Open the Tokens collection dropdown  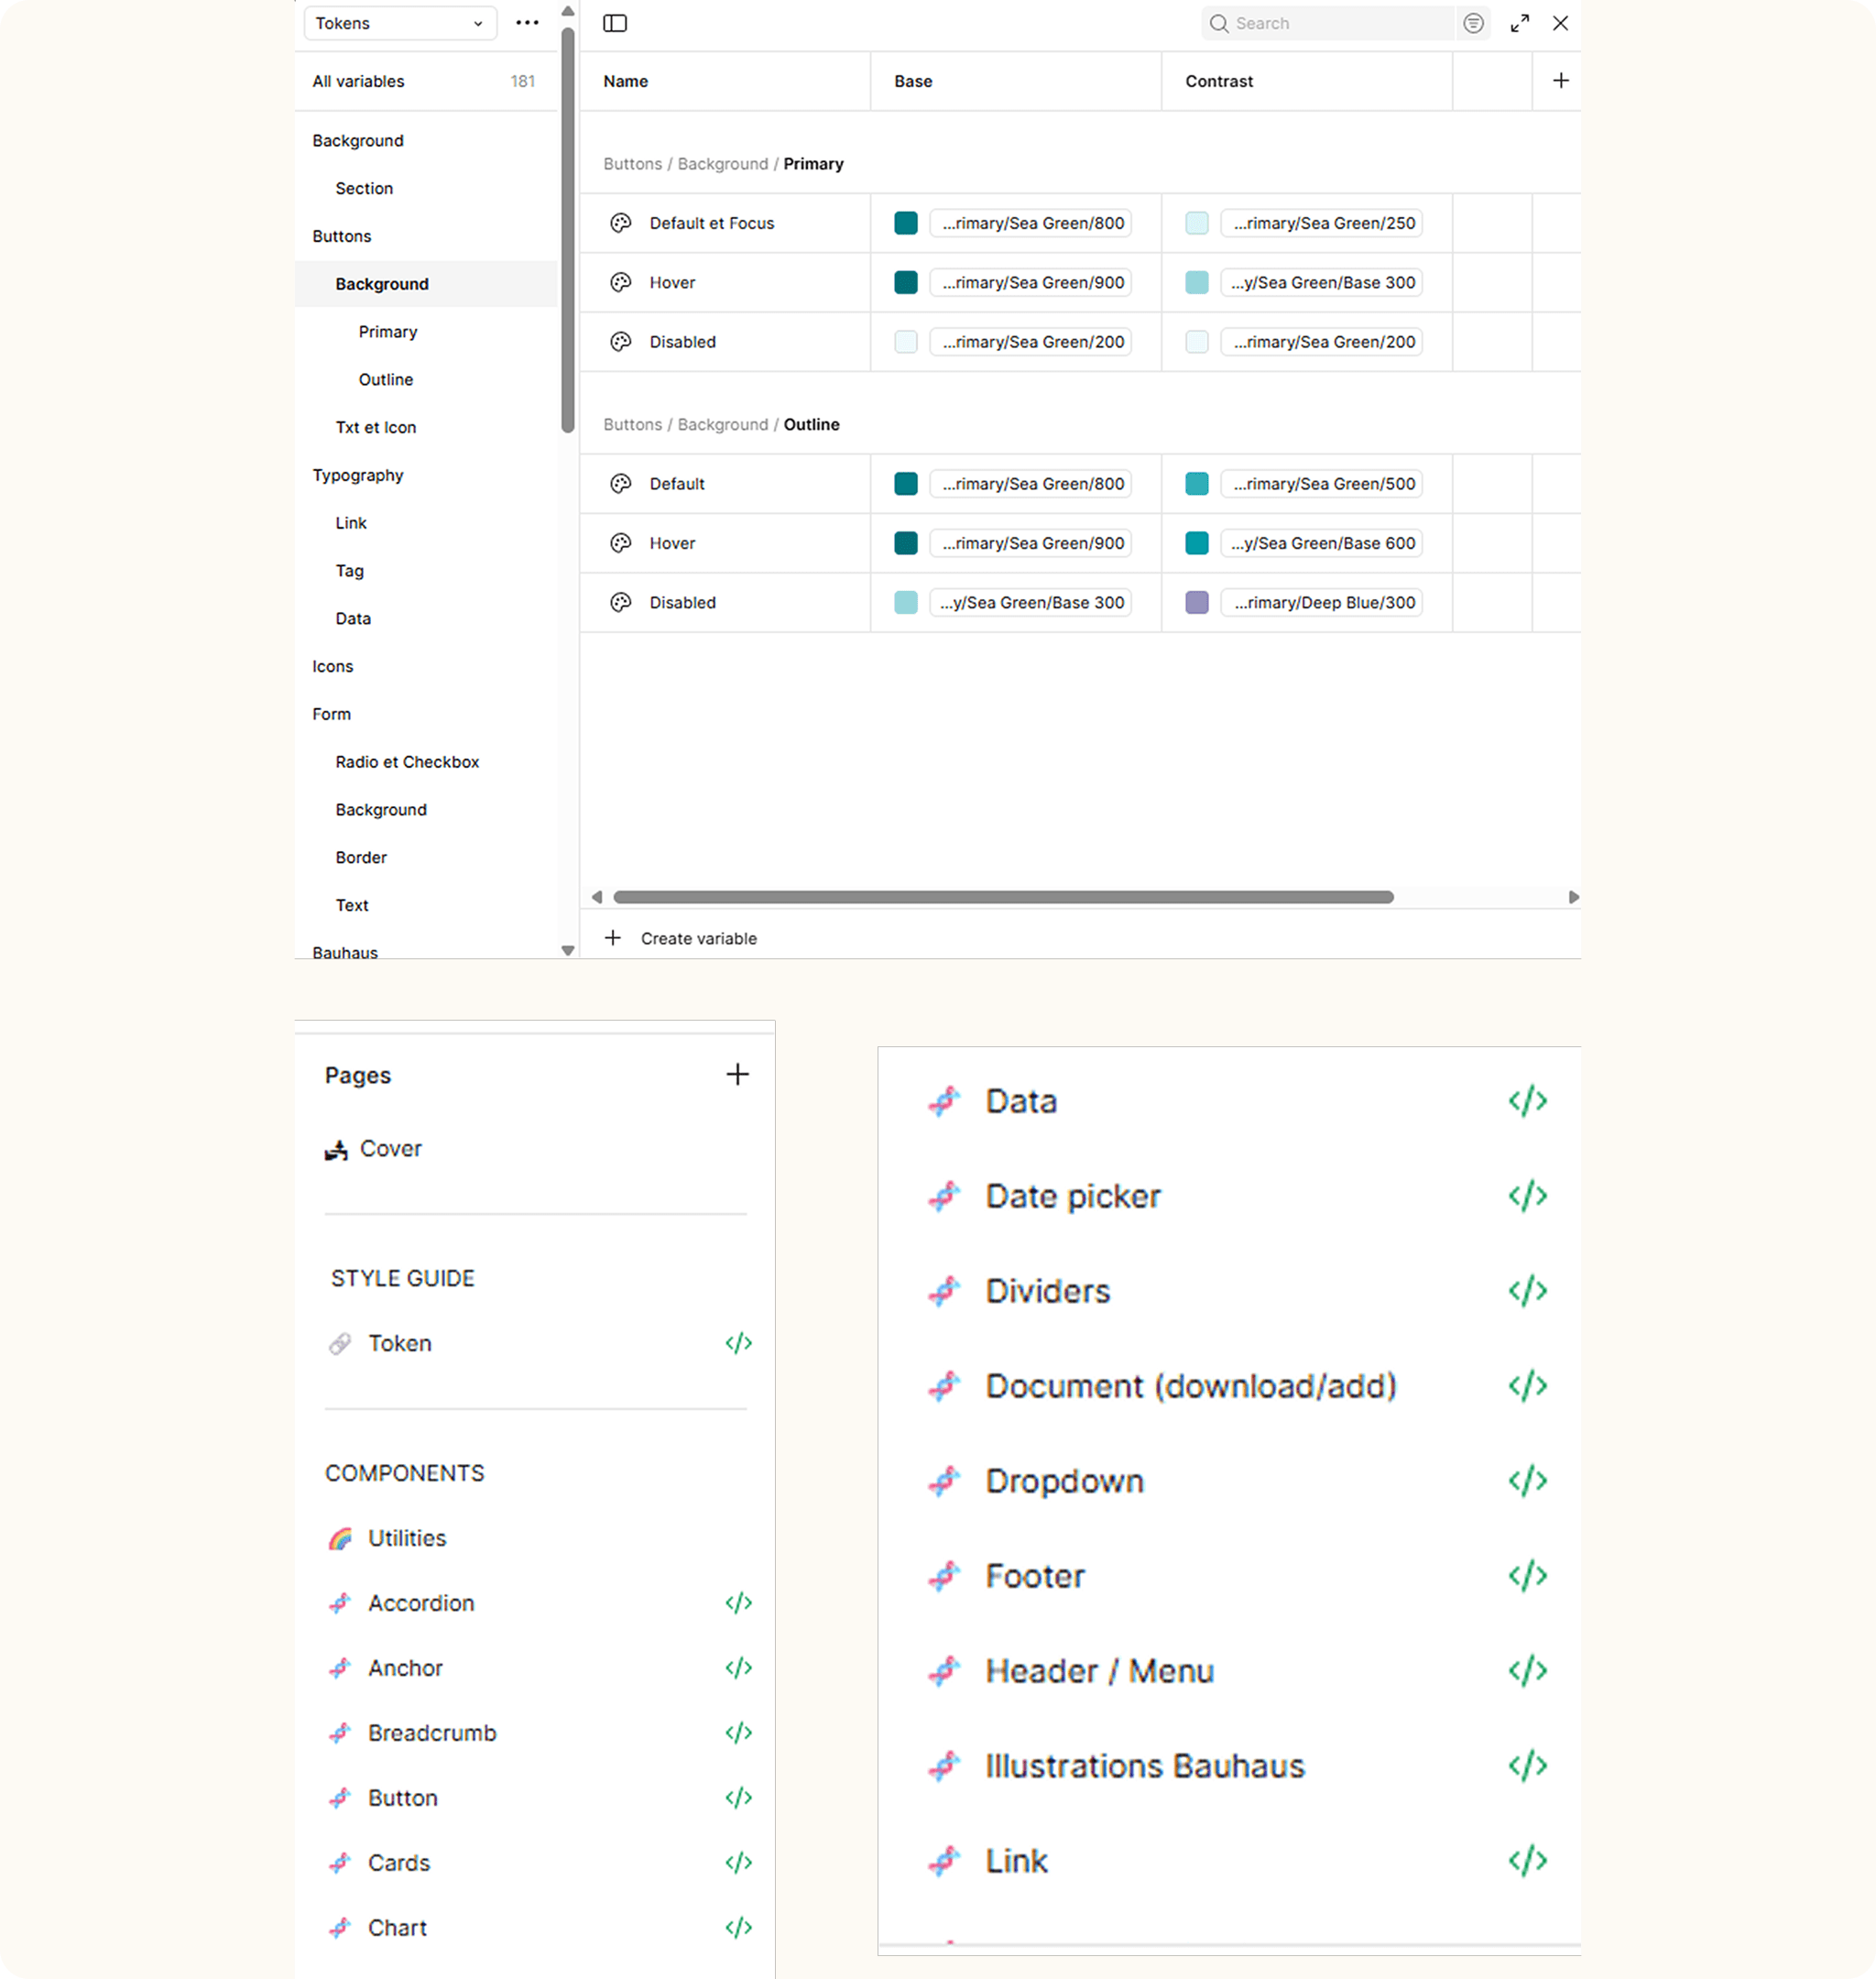tap(399, 23)
